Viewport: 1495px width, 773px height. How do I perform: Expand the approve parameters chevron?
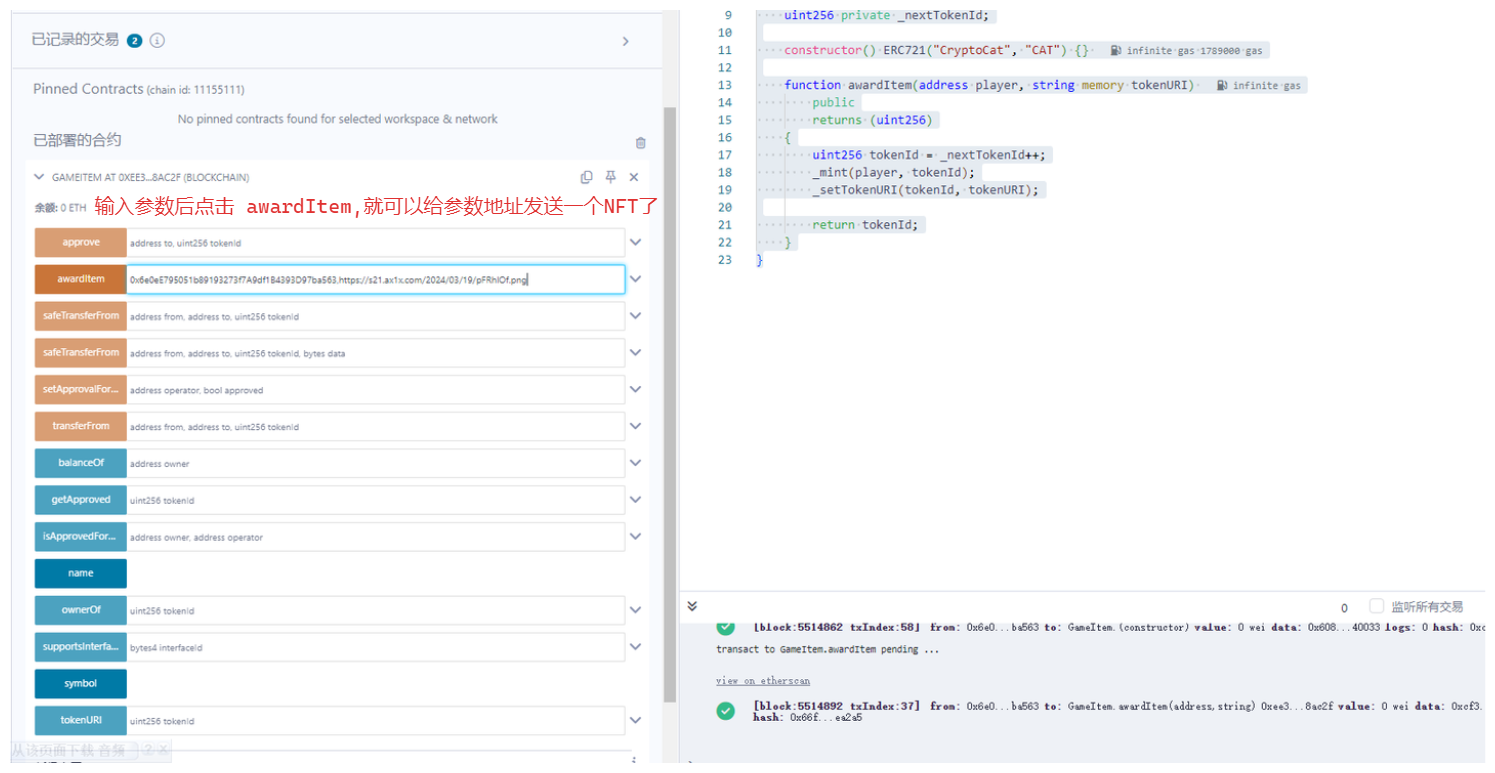[x=635, y=242]
